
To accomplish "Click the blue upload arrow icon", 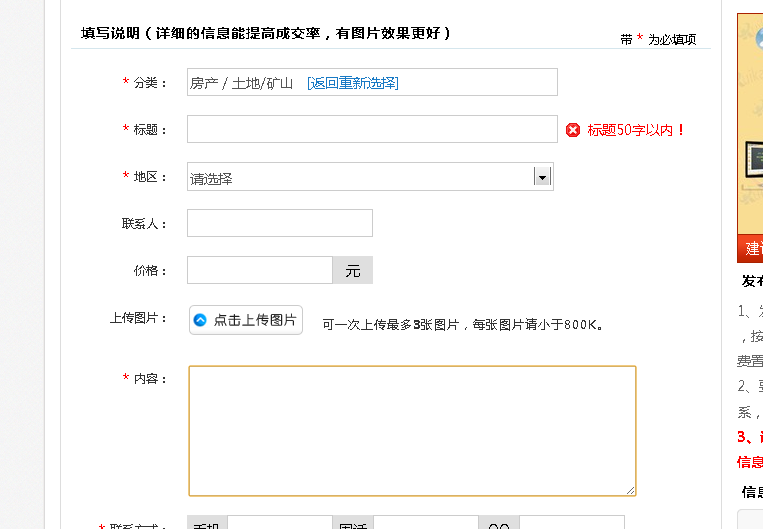I will point(200,320).
